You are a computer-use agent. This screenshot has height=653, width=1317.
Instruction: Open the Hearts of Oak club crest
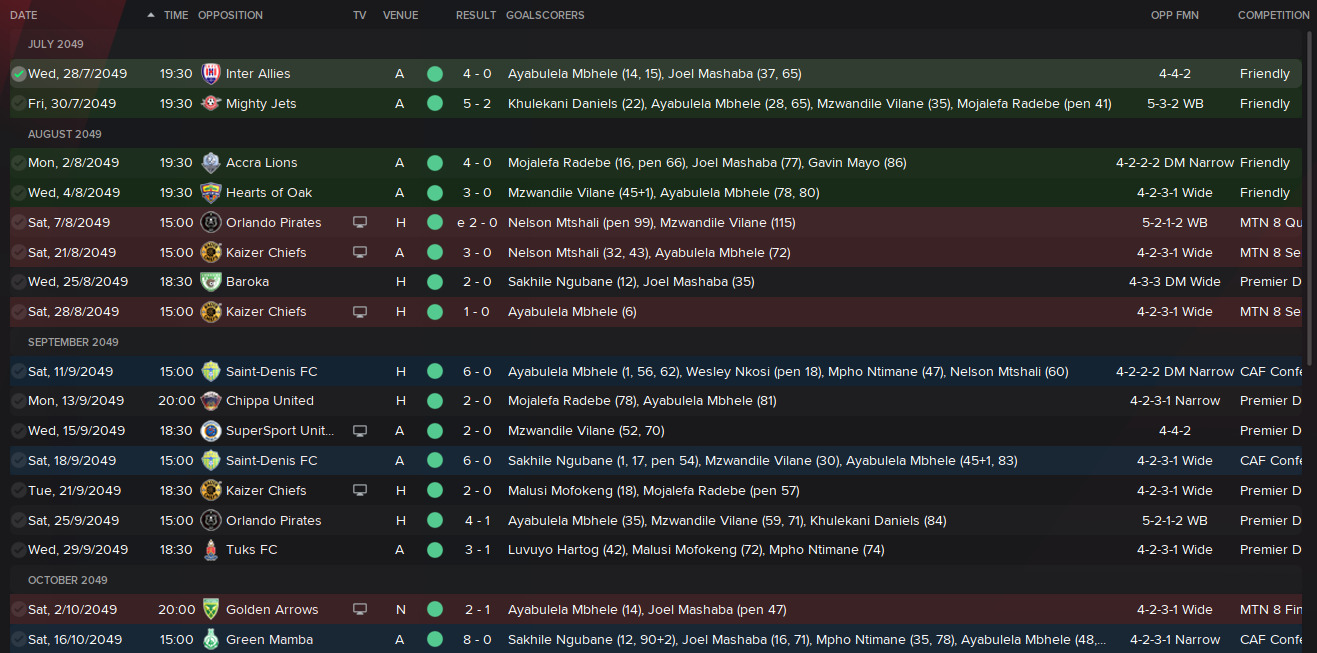coord(210,192)
